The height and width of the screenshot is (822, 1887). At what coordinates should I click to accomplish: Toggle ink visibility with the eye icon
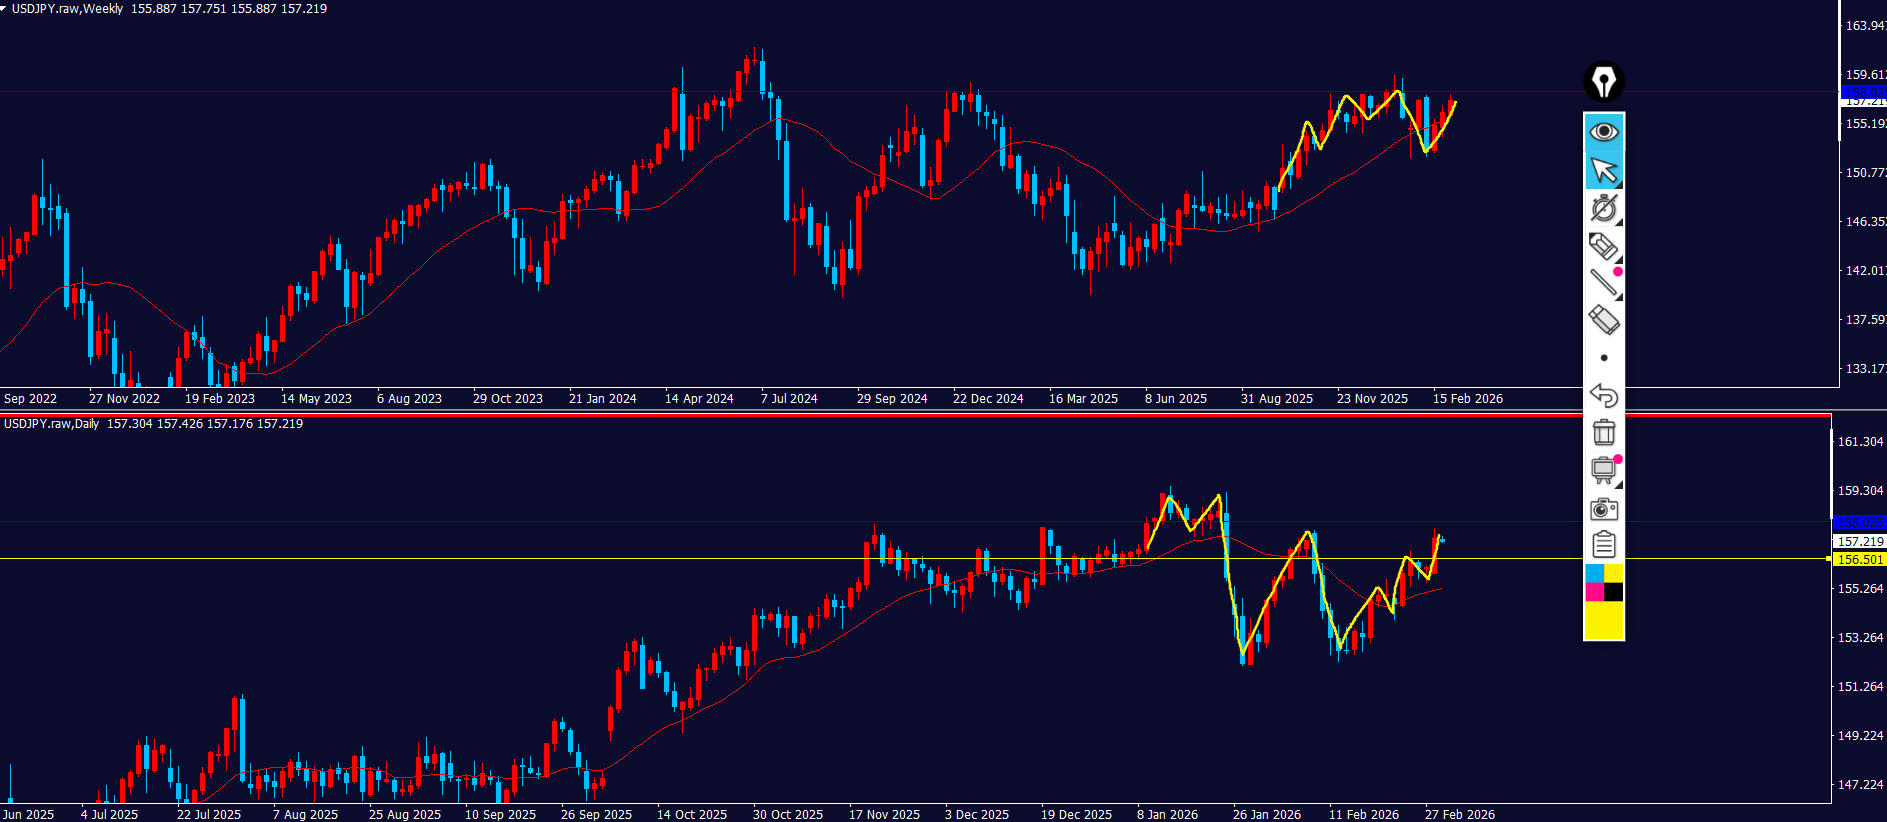(x=1604, y=132)
